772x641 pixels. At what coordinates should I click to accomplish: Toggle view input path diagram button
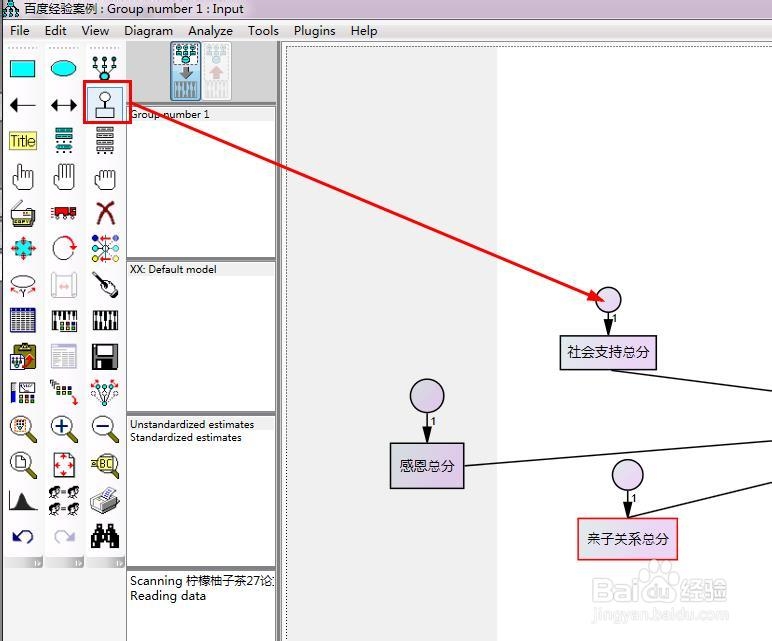(x=186, y=71)
